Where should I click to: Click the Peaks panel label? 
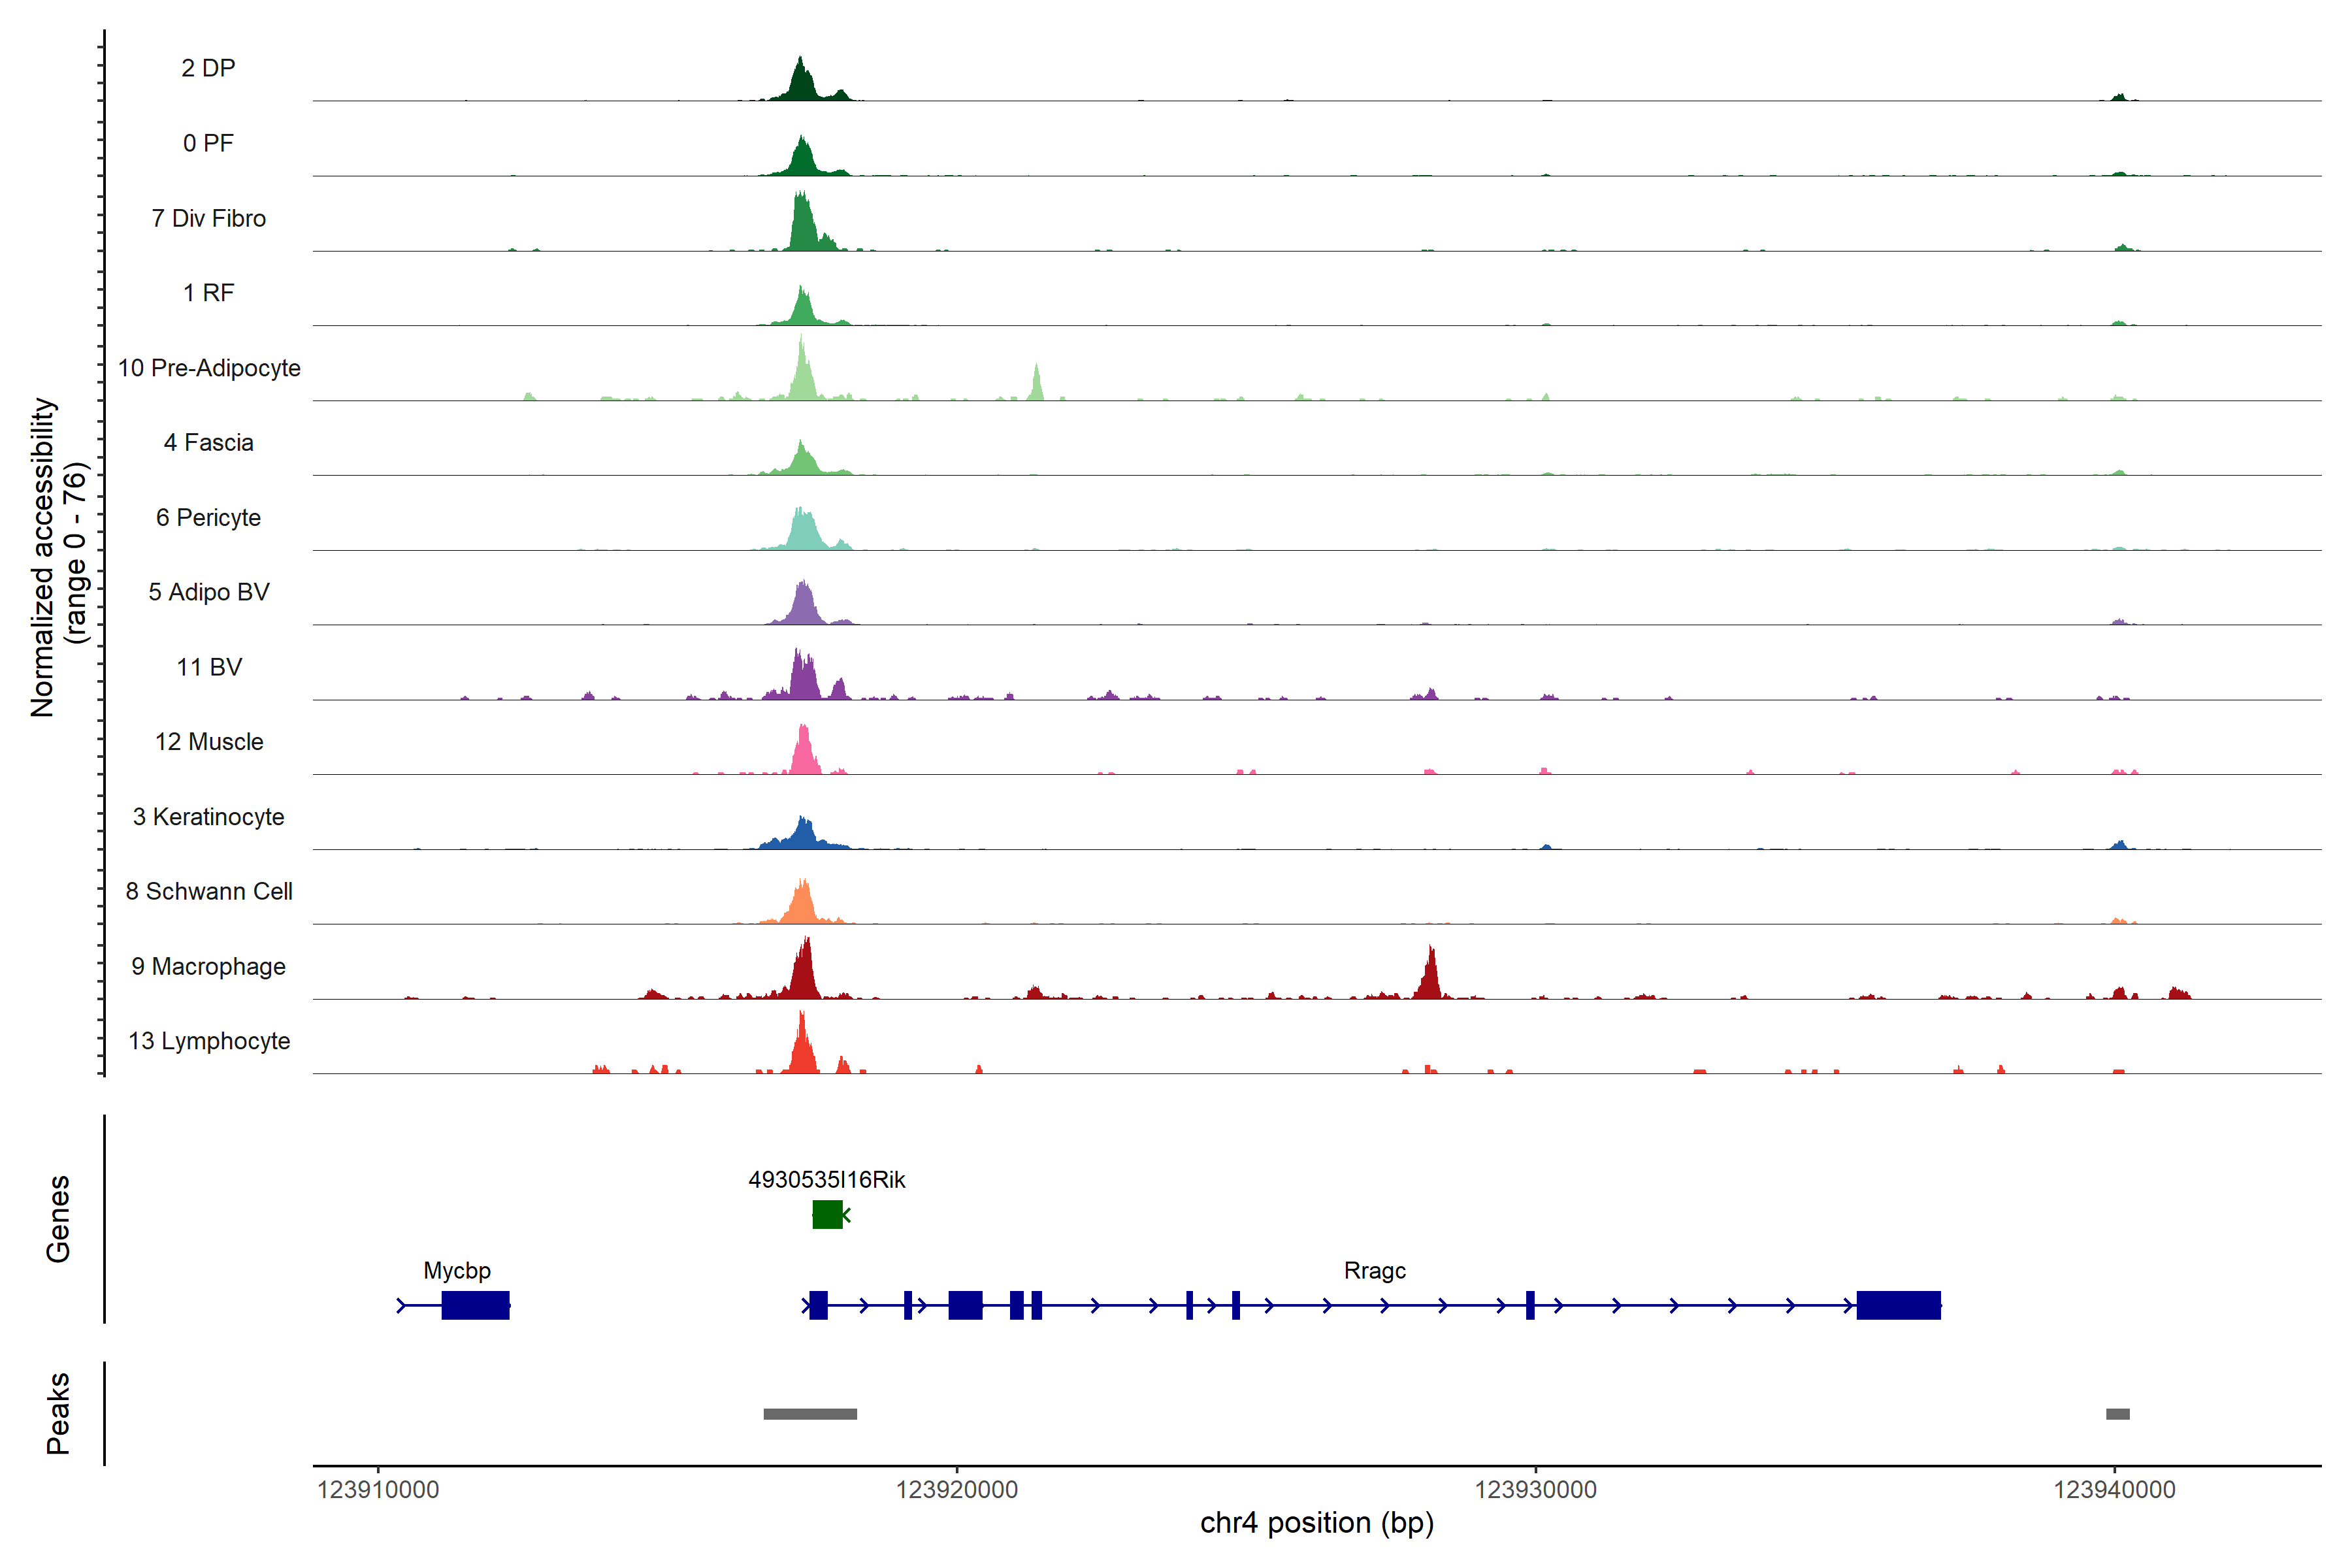tap(58, 1413)
